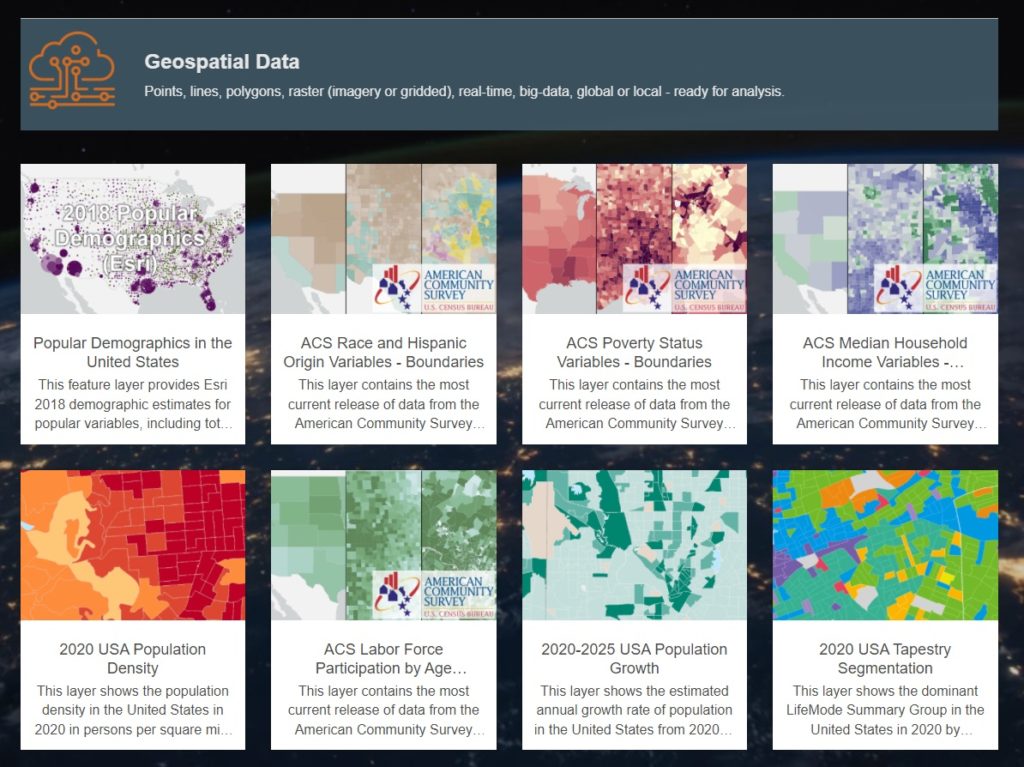This screenshot has height=767, width=1024.
Task: Click the 'dominant LifeMode Summary Group' description text
Action: click(x=885, y=710)
